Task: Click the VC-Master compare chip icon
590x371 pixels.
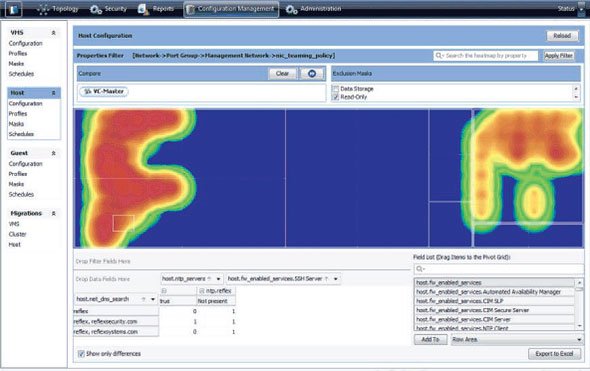Action: tap(87, 91)
